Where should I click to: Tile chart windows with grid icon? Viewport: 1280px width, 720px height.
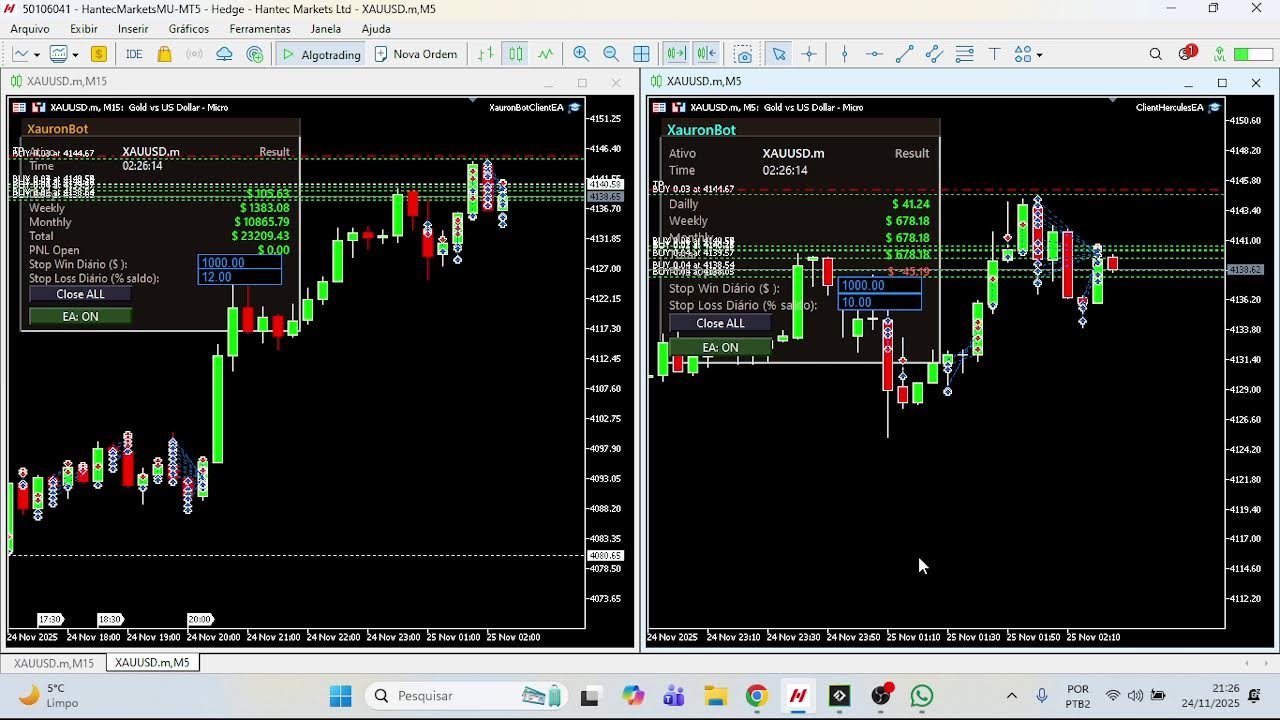click(x=642, y=54)
